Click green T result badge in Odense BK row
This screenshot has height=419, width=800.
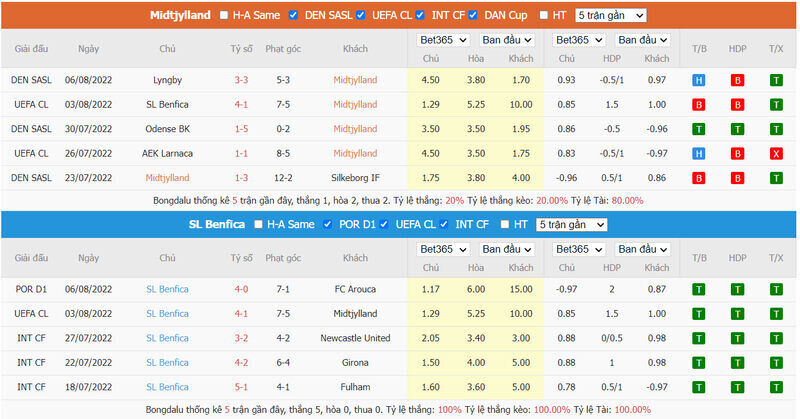click(698, 129)
